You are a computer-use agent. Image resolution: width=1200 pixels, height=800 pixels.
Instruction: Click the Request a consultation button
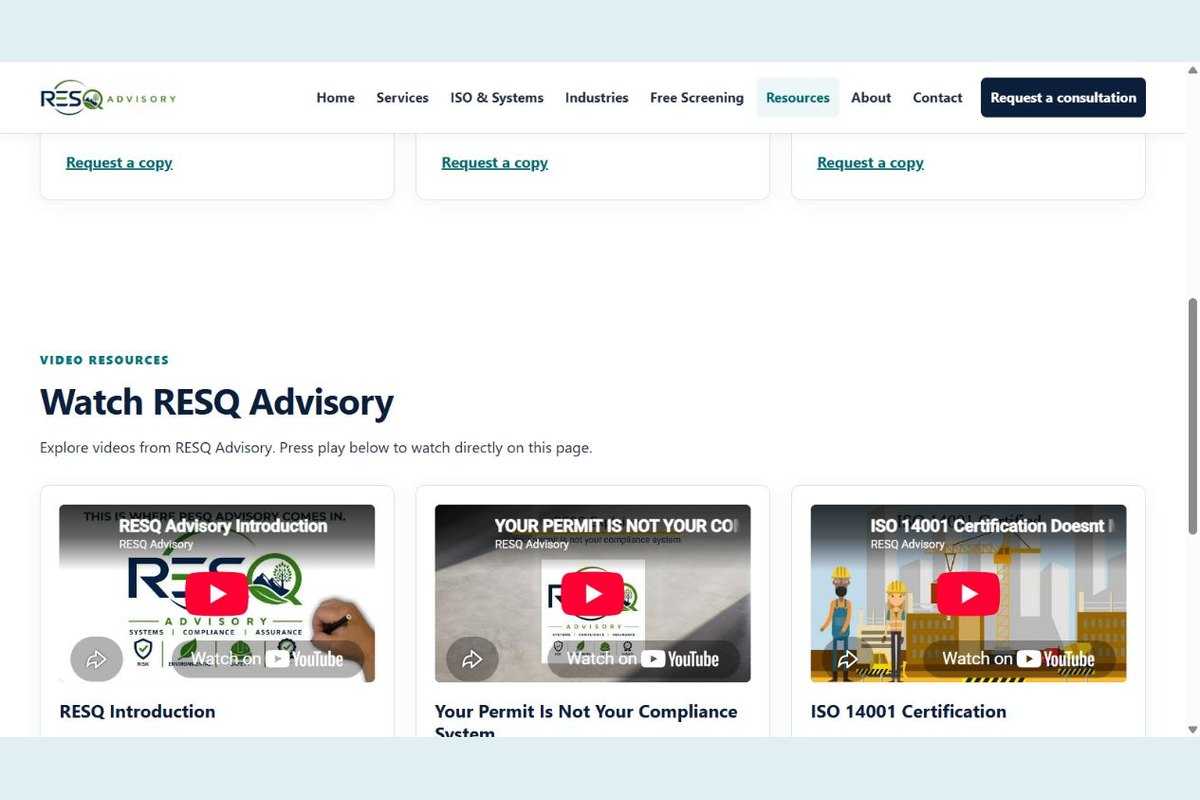[x=1063, y=98]
